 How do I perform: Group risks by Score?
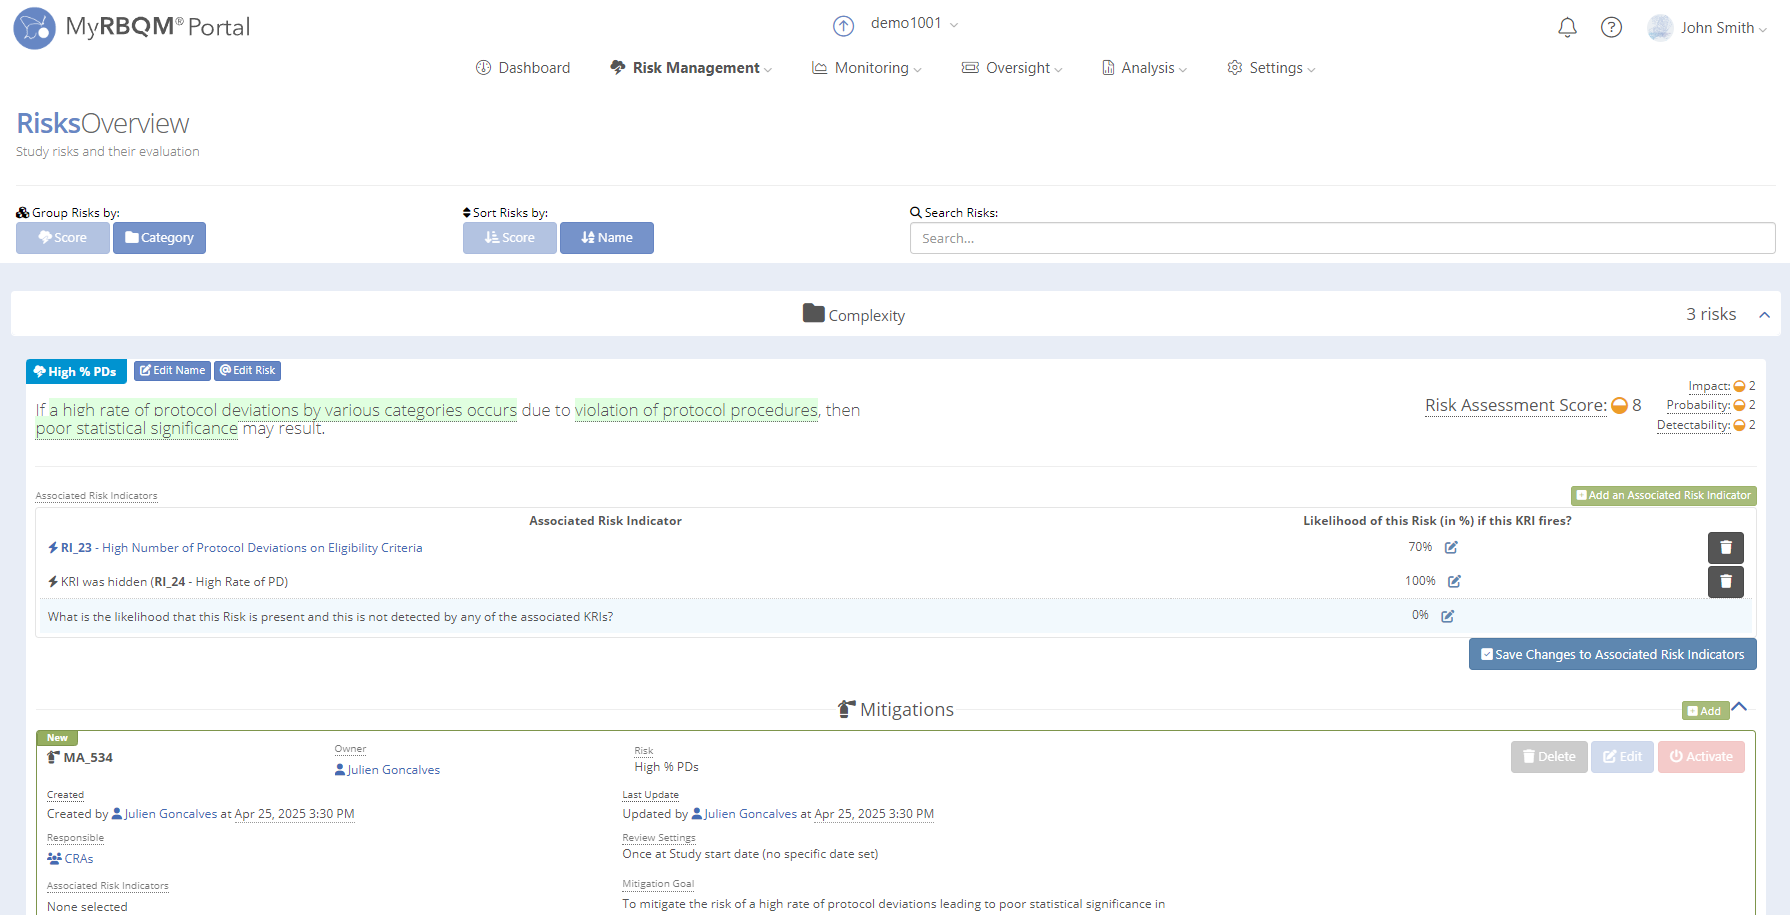[62, 238]
